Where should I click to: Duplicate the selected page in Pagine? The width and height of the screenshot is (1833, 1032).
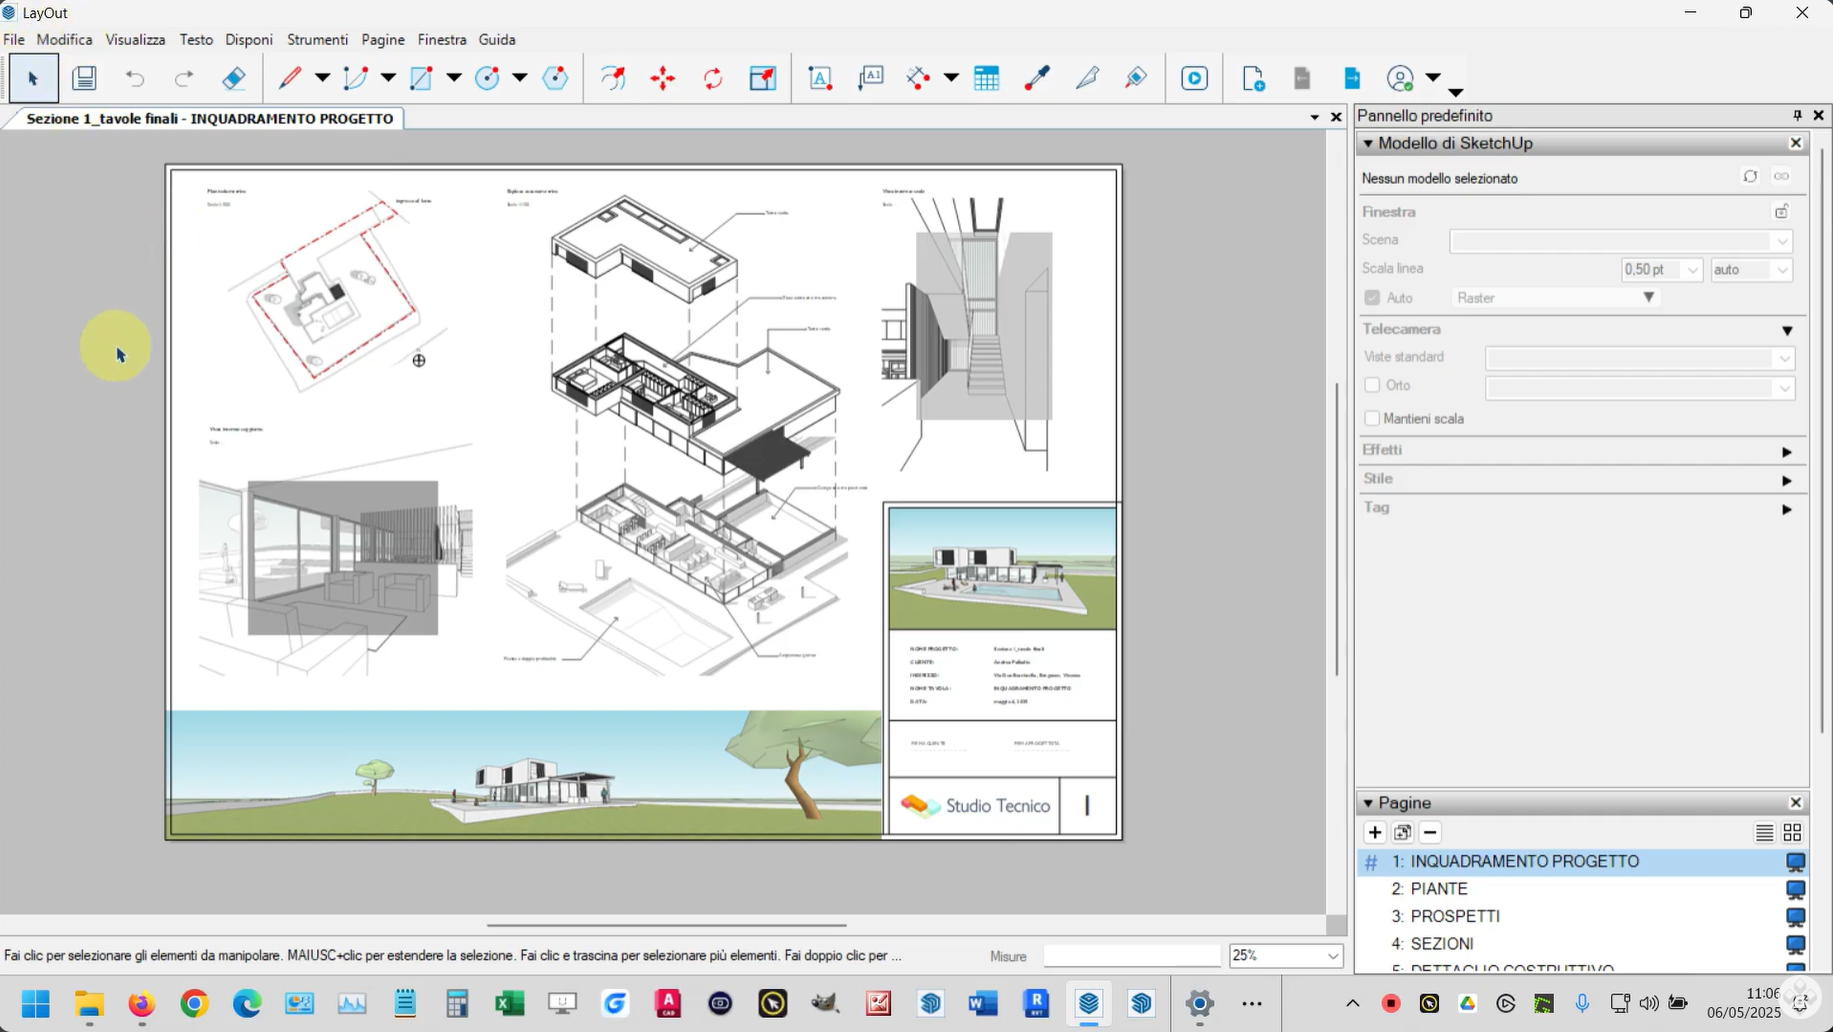[1402, 833]
